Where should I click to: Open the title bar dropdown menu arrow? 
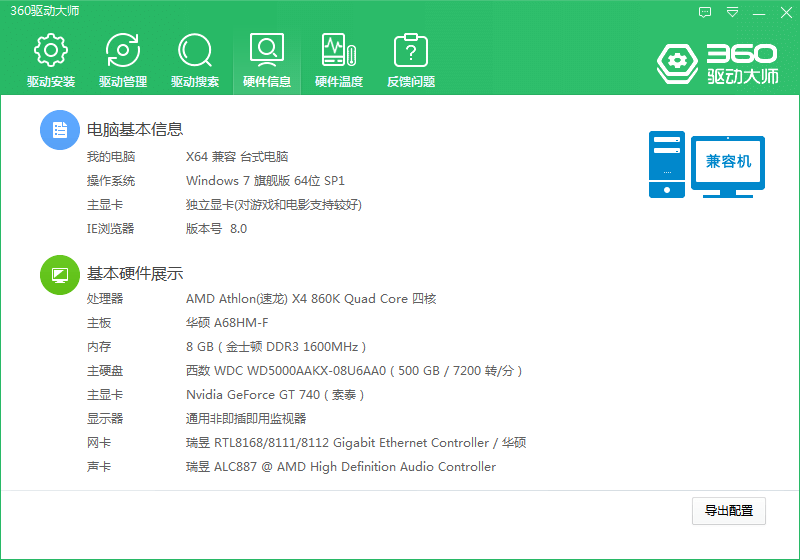click(732, 12)
